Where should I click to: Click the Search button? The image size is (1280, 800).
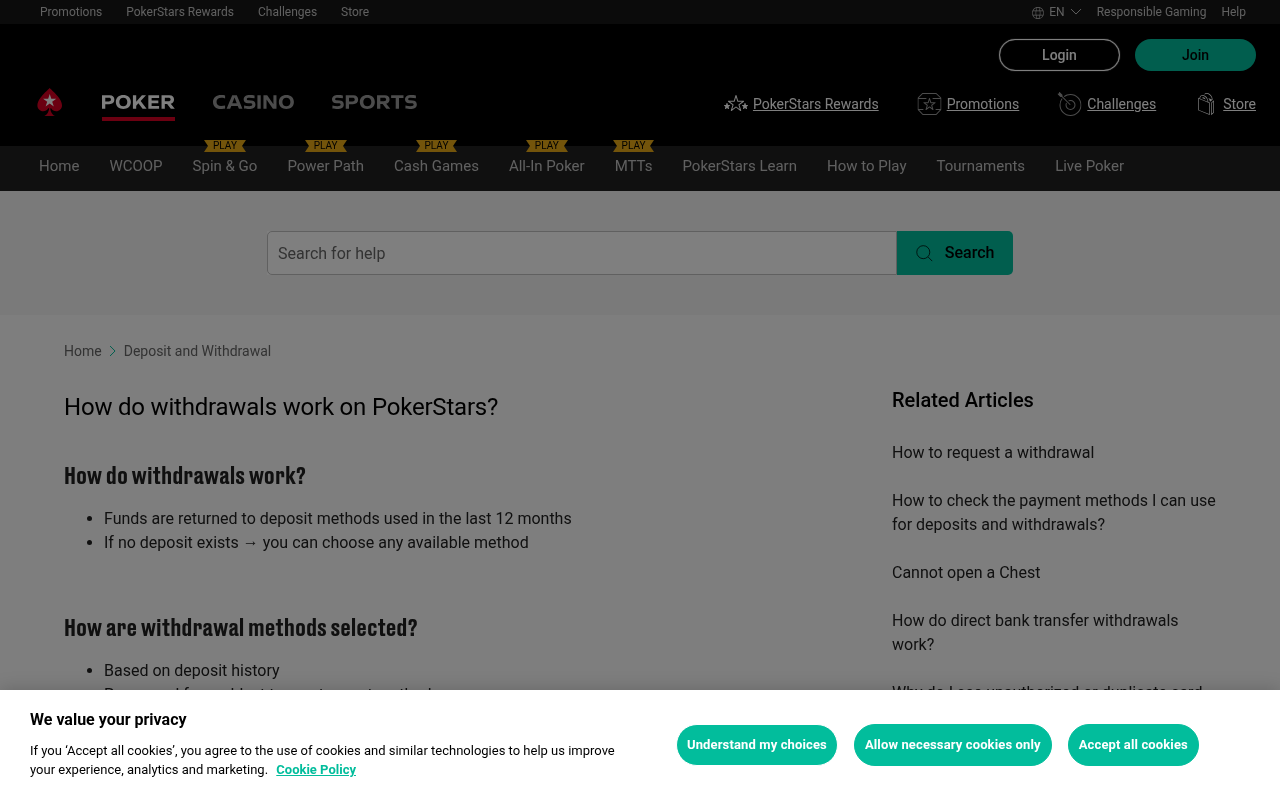point(955,253)
